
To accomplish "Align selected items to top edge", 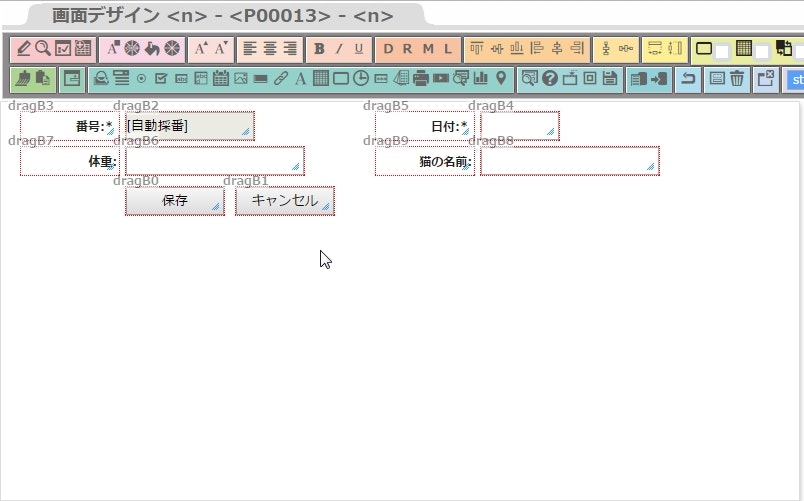I will (x=476, y=49).
